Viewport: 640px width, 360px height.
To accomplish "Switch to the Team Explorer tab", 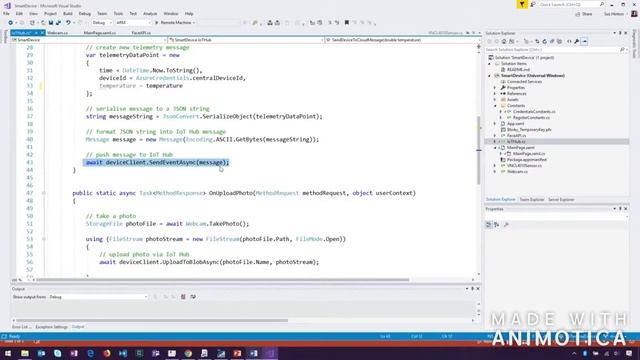I will 531,200.
